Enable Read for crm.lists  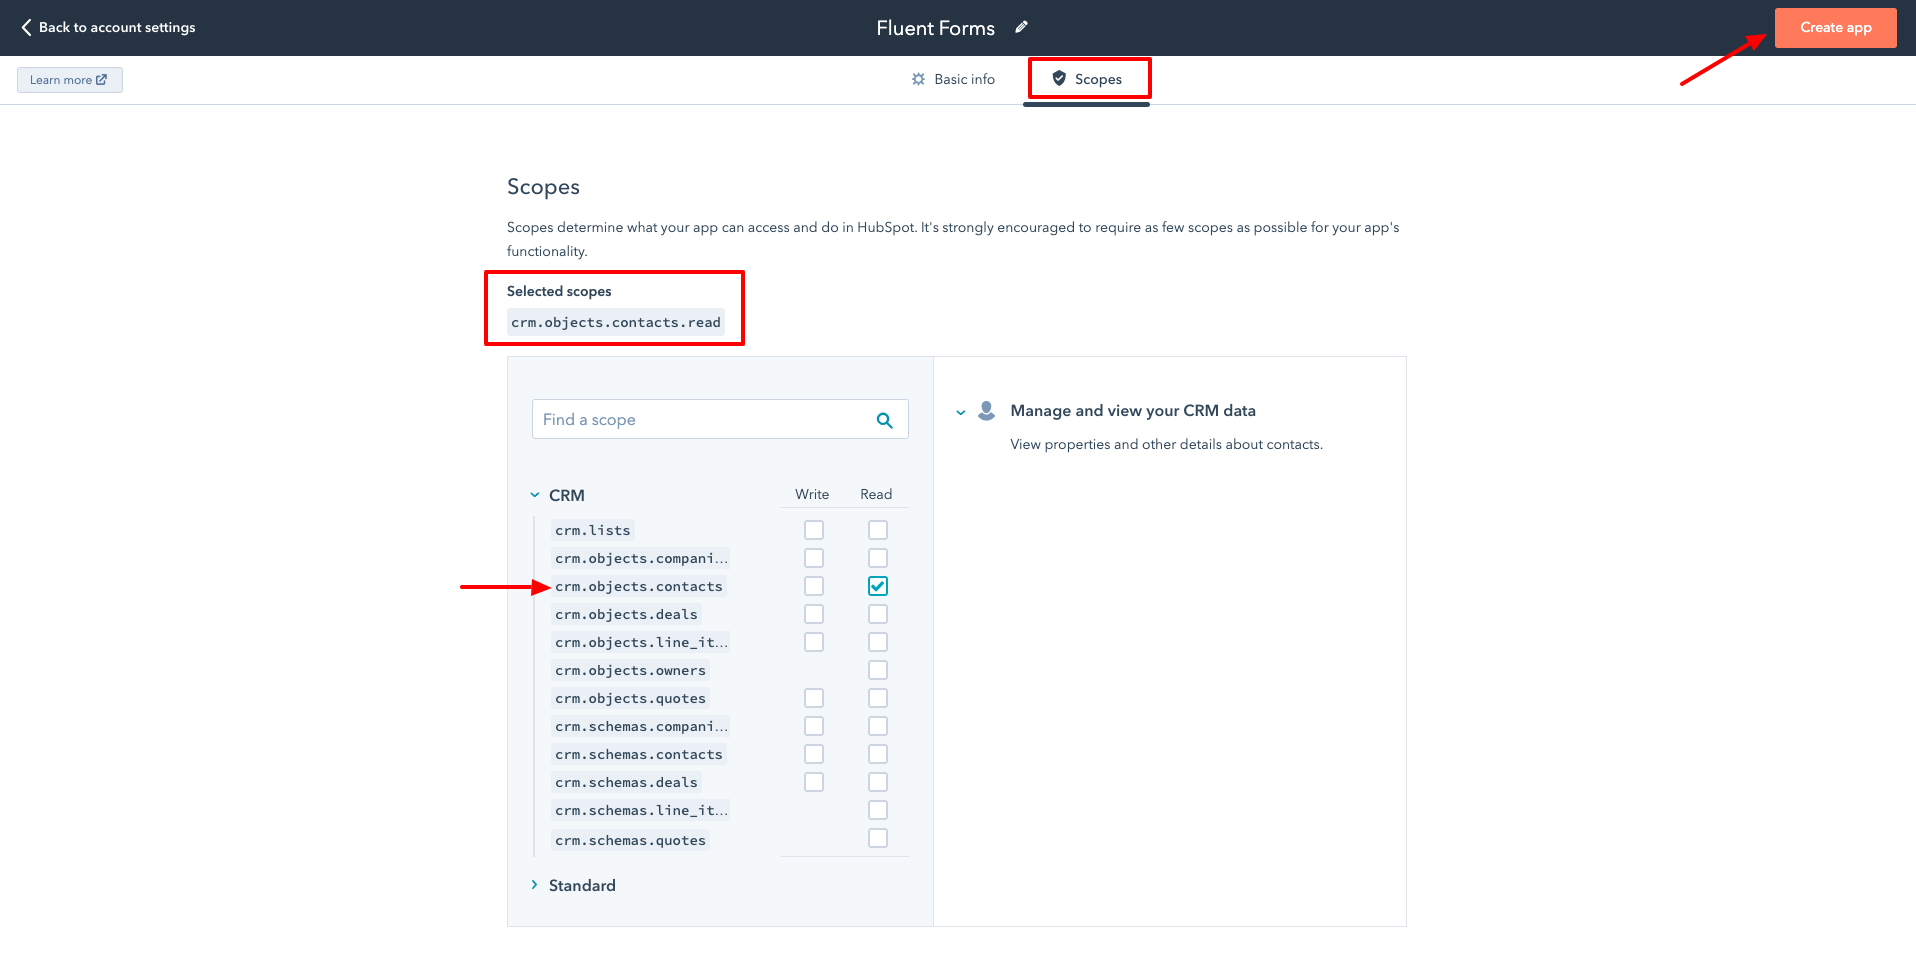pyautogui.click(x=878, y=530)
